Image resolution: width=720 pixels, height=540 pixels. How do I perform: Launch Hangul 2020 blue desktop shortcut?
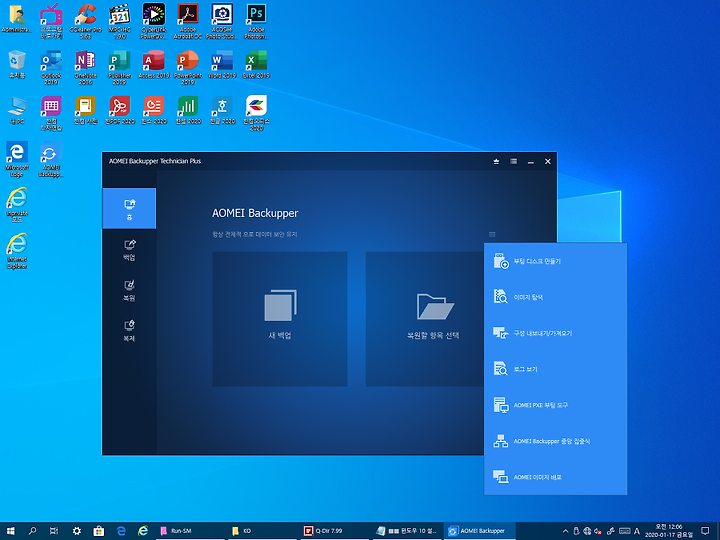[222, 111]
